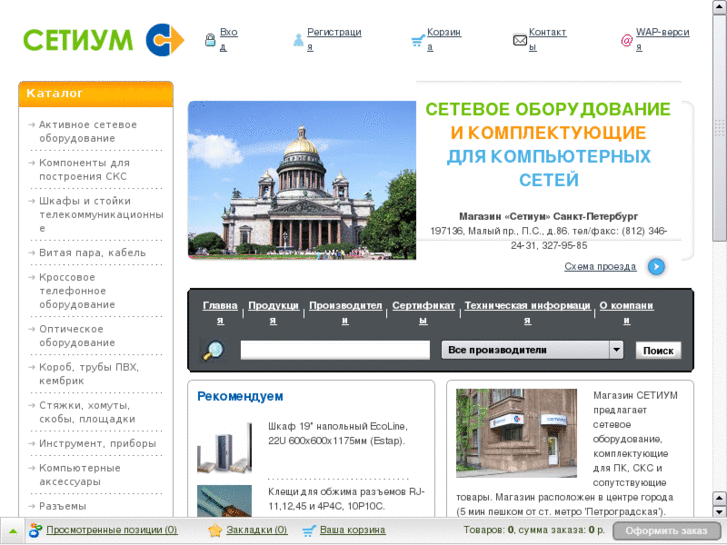Viewport: 727px width, 545px height.
Task: Click the EcoLine cabinet product thumbnail
Action: (x=224, y=448)
